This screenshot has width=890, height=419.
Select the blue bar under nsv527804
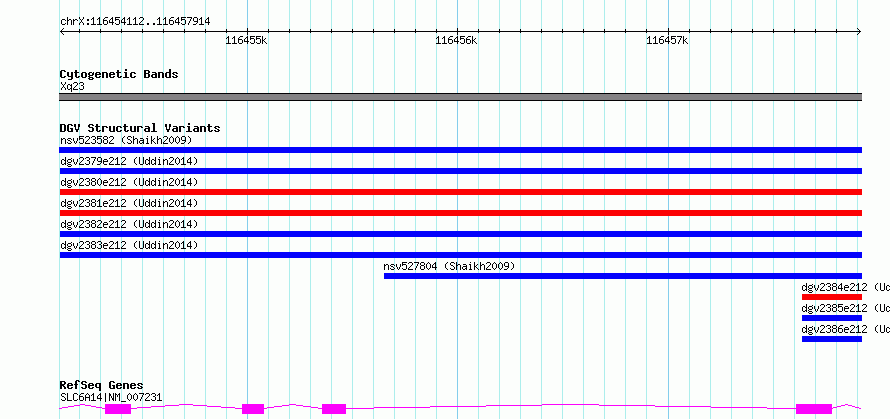[623, 276]
